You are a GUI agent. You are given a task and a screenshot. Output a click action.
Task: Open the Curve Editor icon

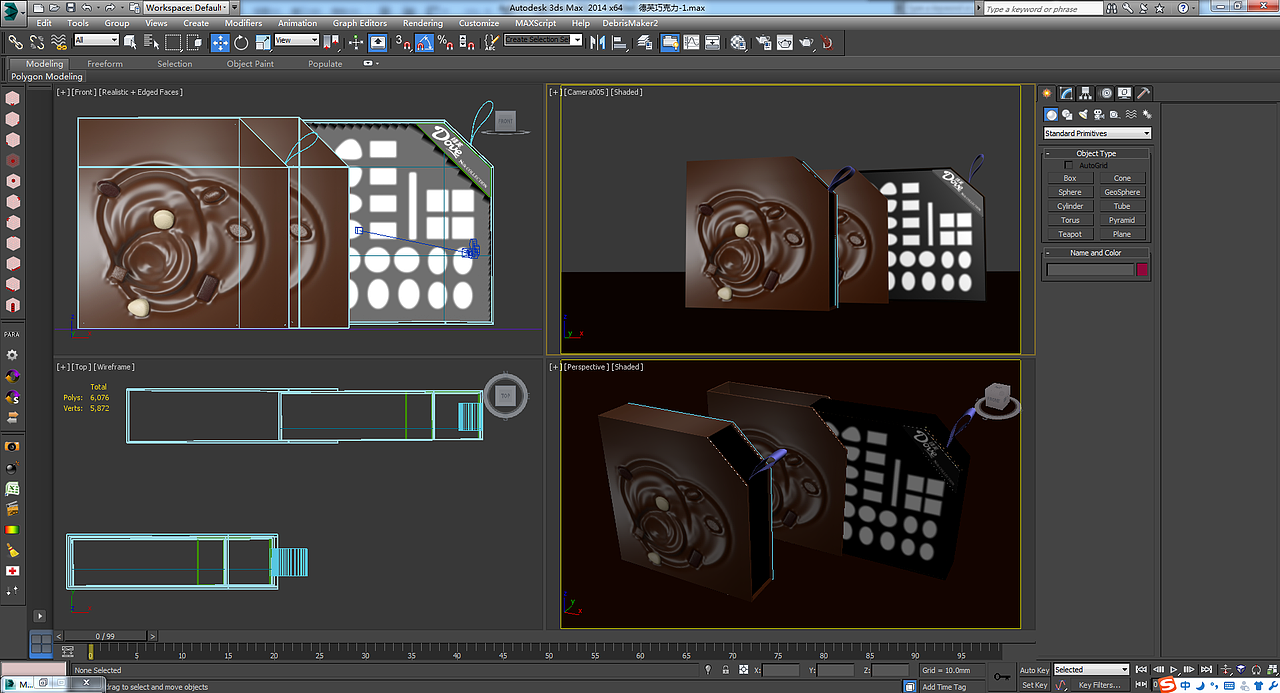[691, 42]
